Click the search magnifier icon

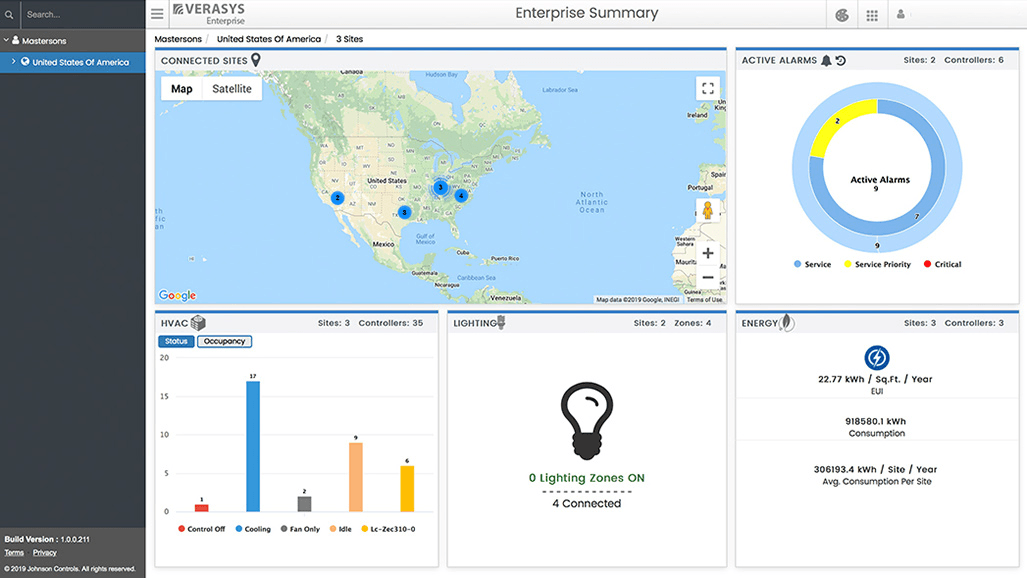point(9,14)
